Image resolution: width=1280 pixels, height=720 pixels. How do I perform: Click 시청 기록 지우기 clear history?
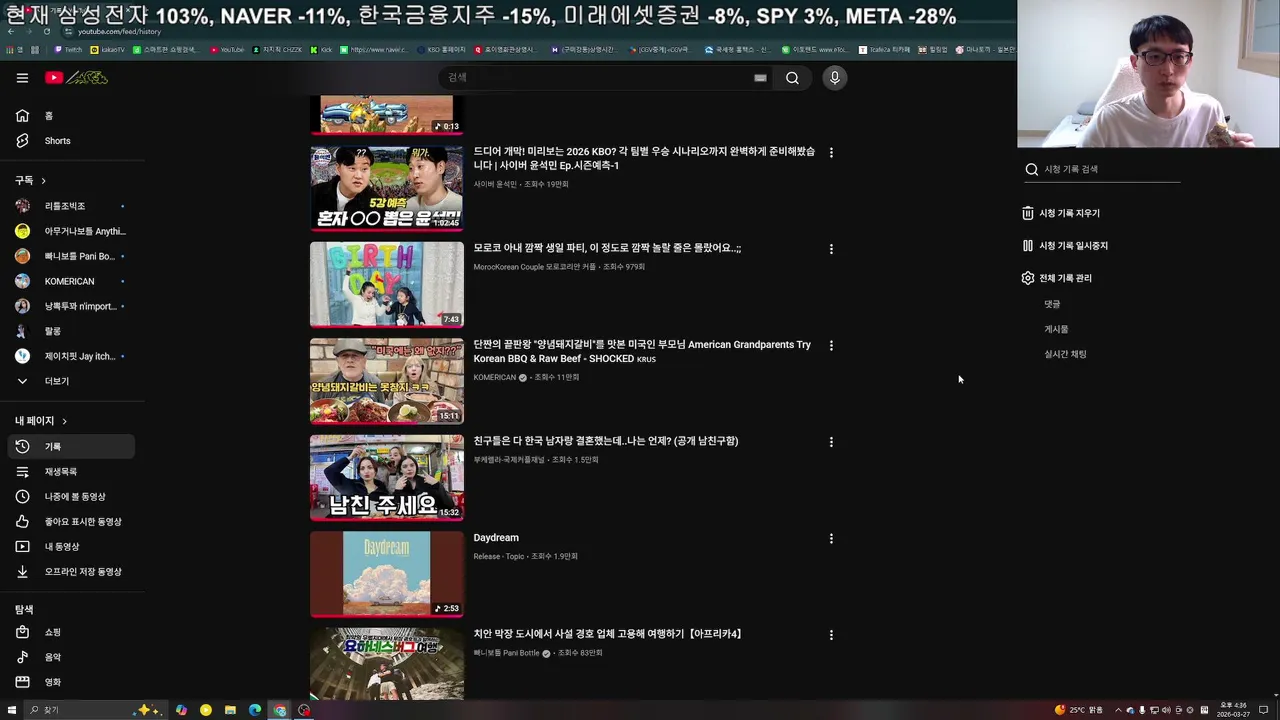[1061, 213]
